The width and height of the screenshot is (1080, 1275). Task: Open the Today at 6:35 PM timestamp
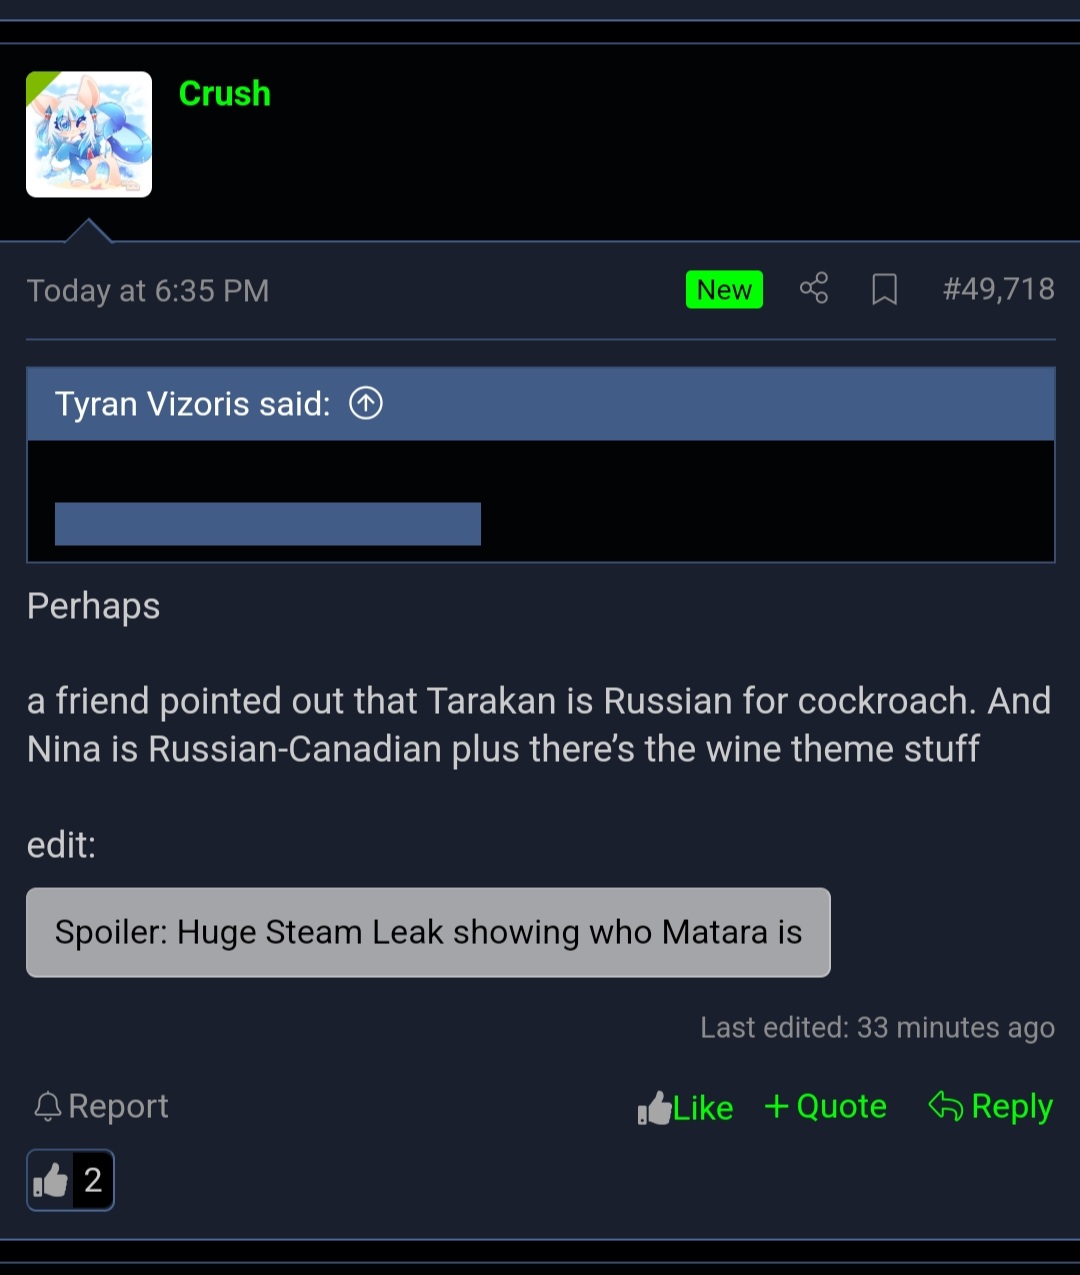coord(148,291)
